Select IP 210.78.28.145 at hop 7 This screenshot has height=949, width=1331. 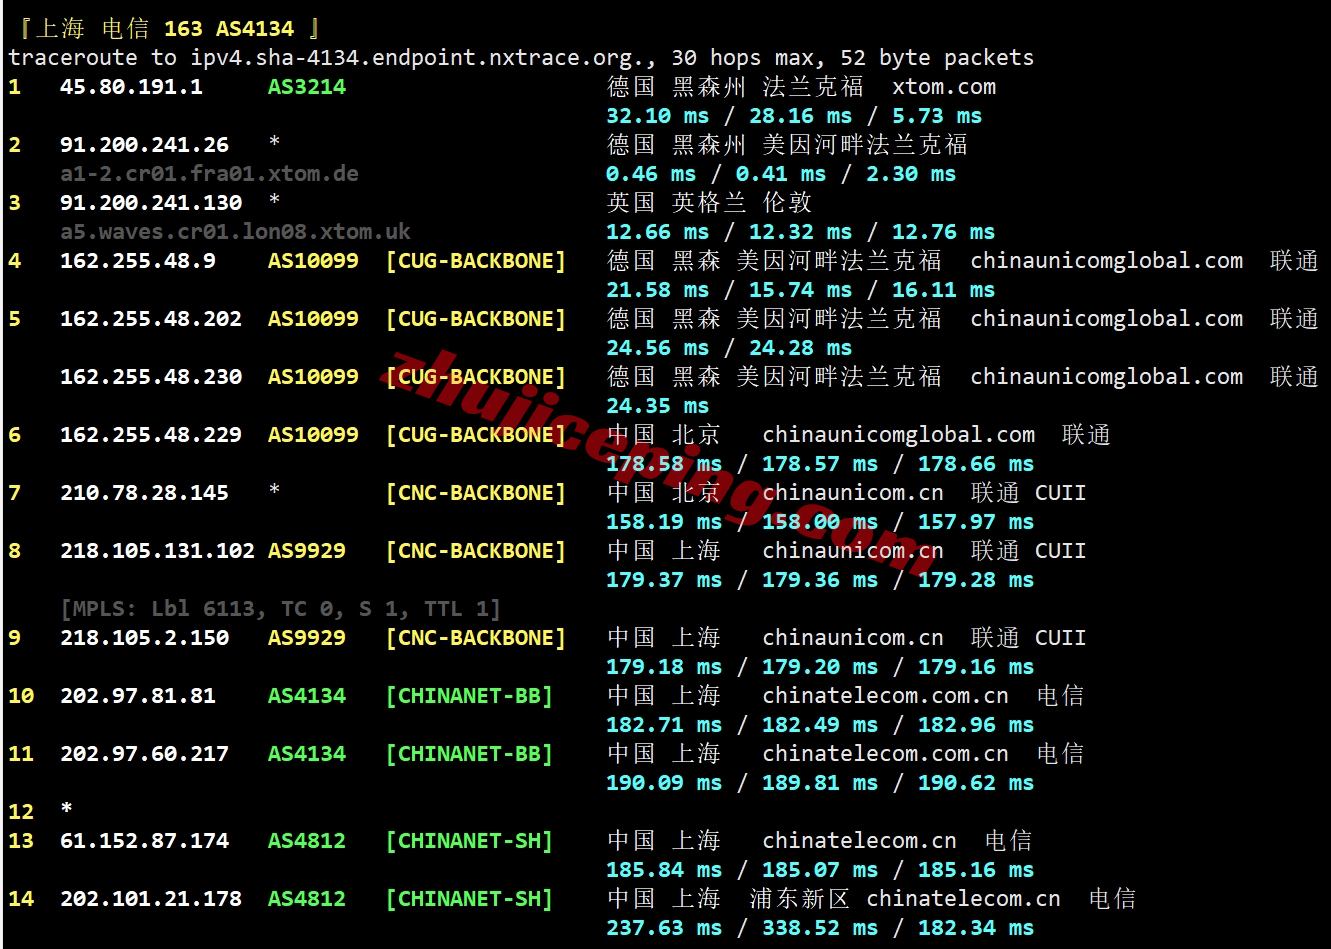click(x=144, y=493)
